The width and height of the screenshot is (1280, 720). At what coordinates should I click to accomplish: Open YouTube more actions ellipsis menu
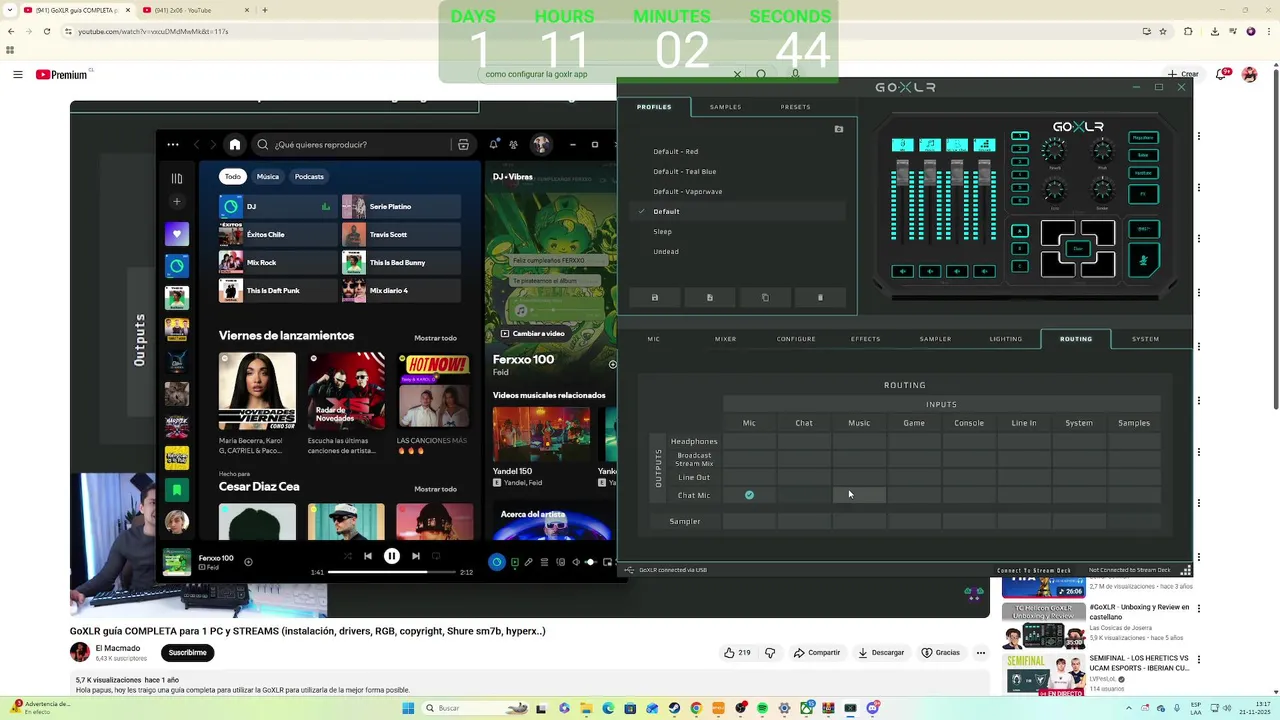(981, 653)
